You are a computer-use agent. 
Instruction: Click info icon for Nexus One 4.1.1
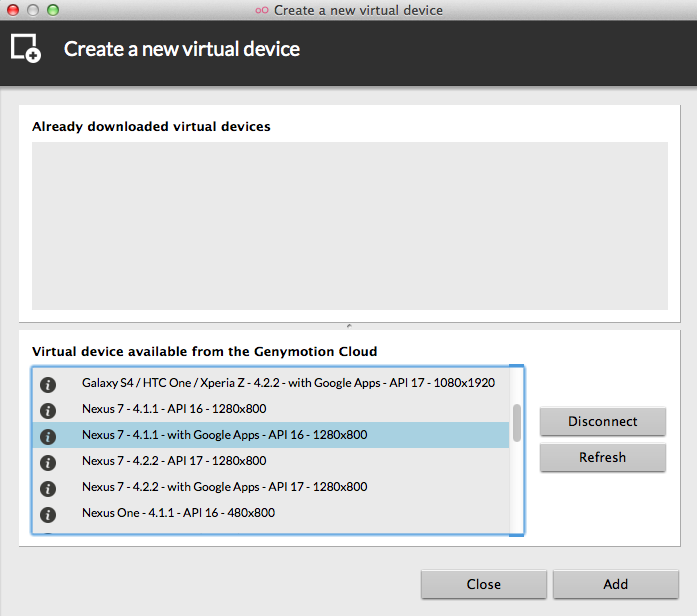[48, 515]
